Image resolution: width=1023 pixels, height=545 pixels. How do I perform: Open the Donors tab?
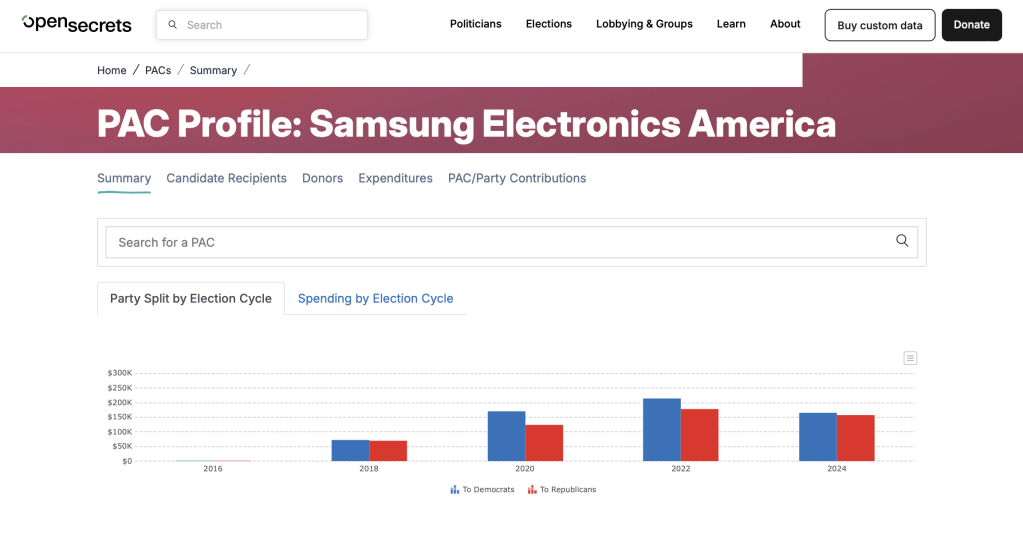coord(322,178)
